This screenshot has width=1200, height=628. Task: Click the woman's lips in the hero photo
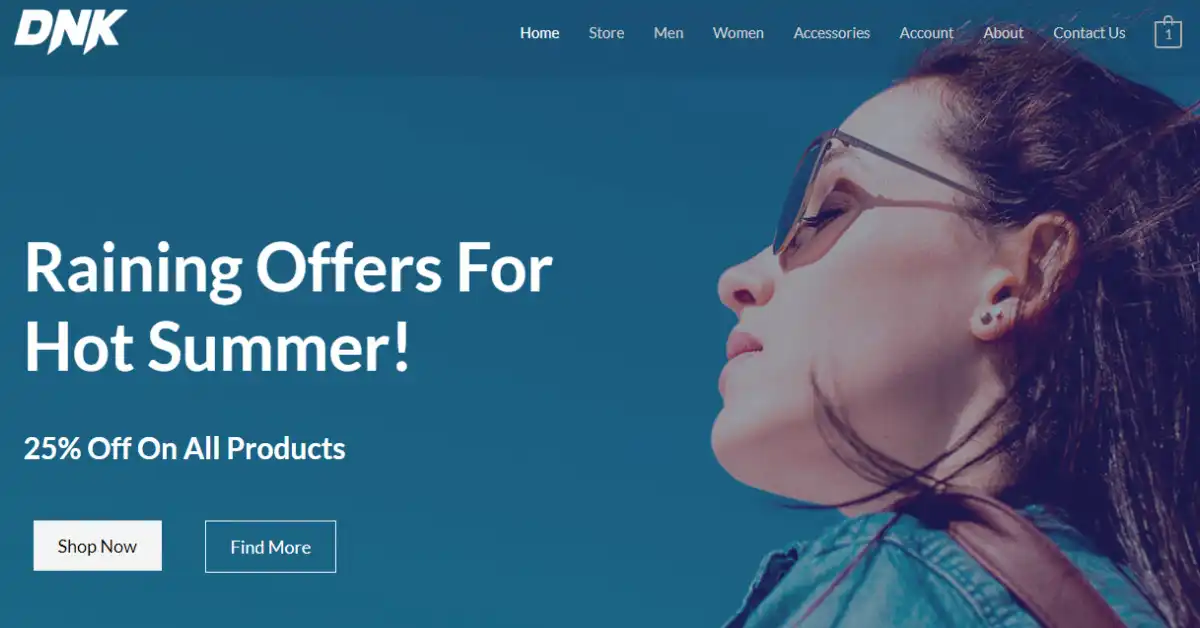(743, 347)
